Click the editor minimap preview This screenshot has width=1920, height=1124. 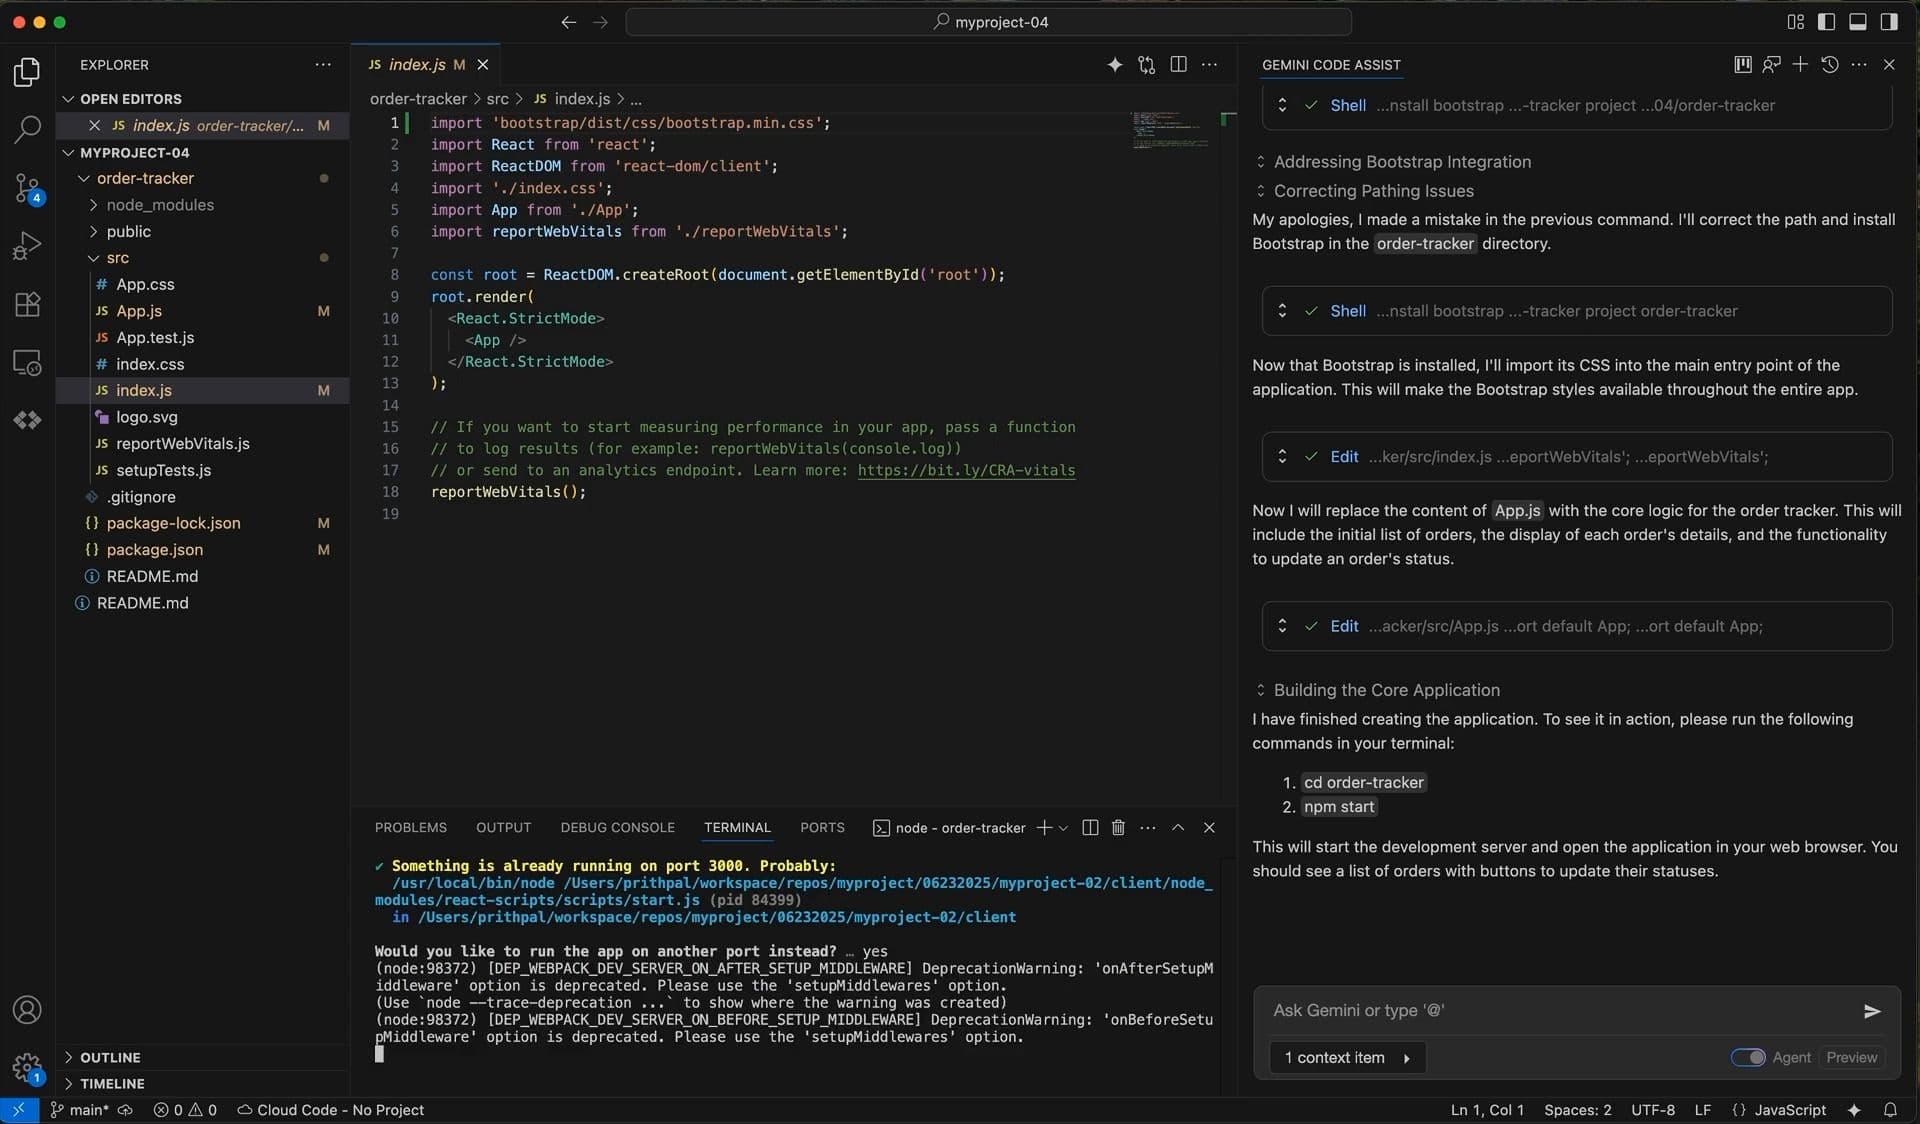(x=1170, y=130)
